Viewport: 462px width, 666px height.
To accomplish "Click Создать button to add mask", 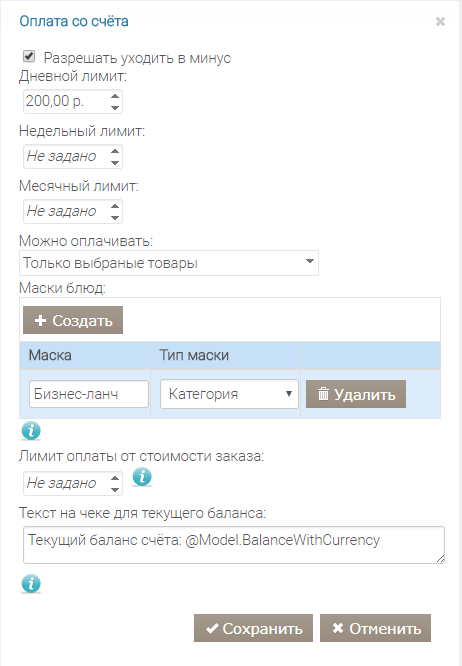I will (x=73, y=320).
